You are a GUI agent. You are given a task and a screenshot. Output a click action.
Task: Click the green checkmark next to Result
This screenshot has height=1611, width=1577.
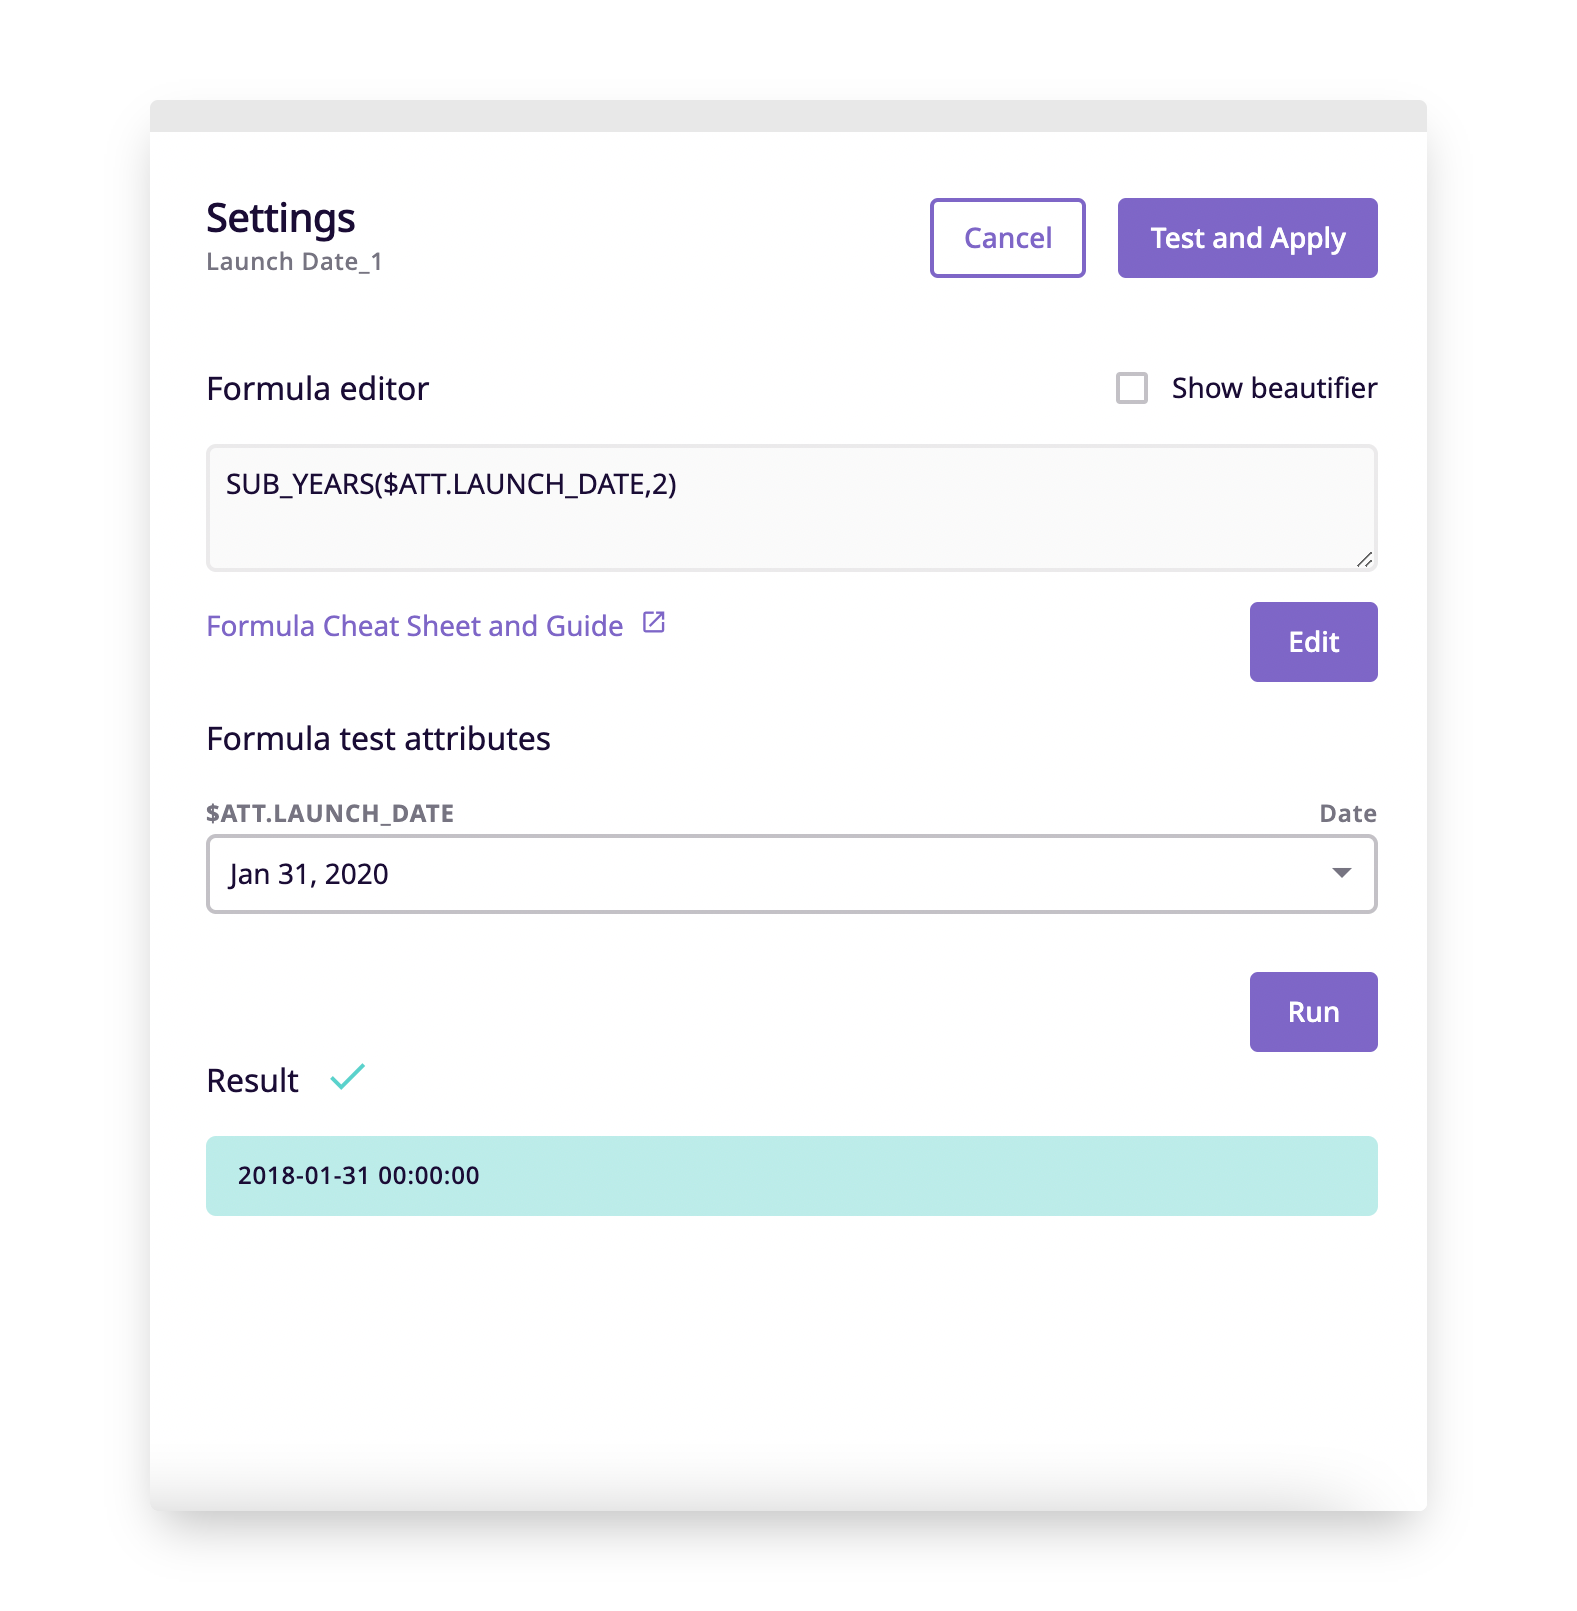click(x=348, y=1077)
